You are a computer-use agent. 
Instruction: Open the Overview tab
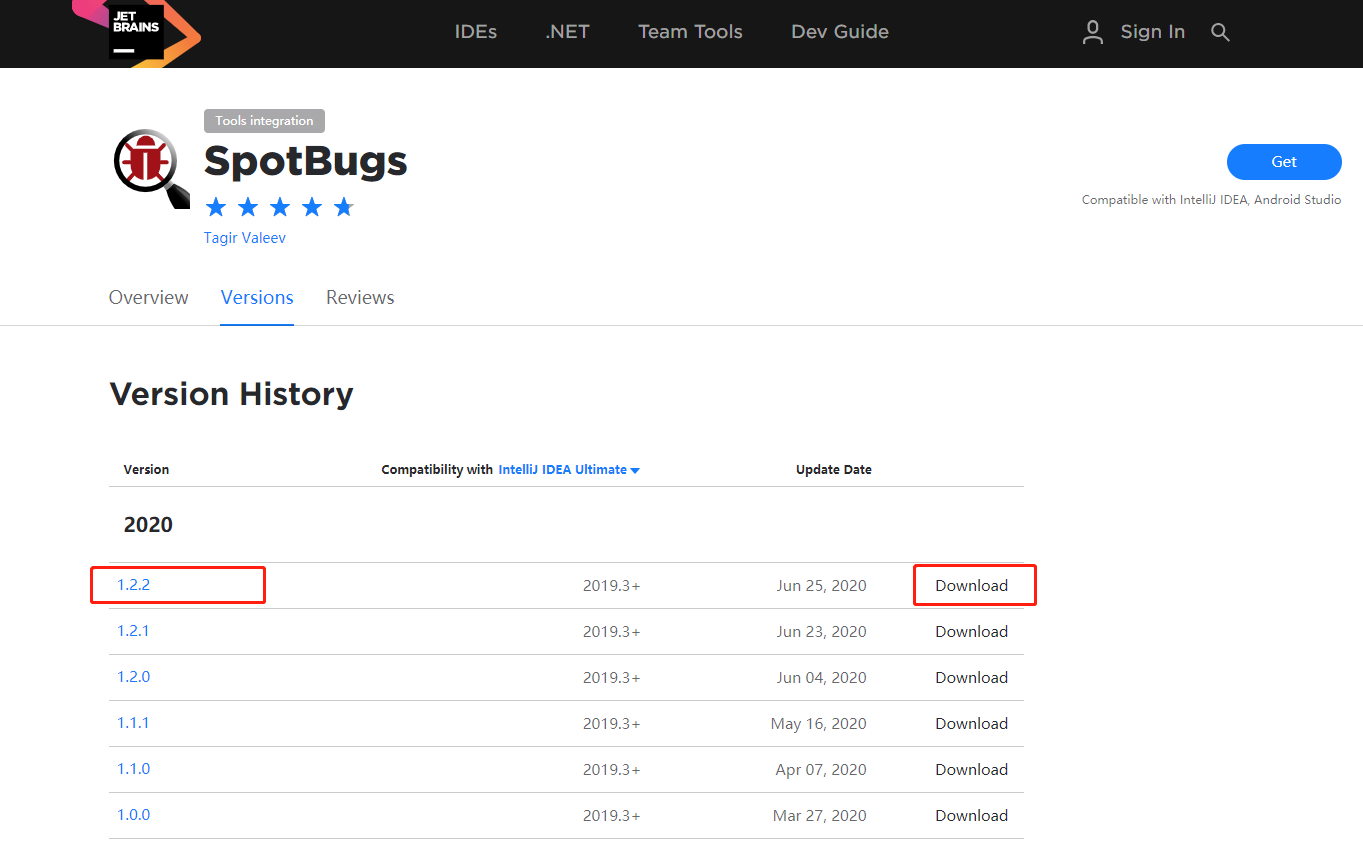(x=148, y=297)
